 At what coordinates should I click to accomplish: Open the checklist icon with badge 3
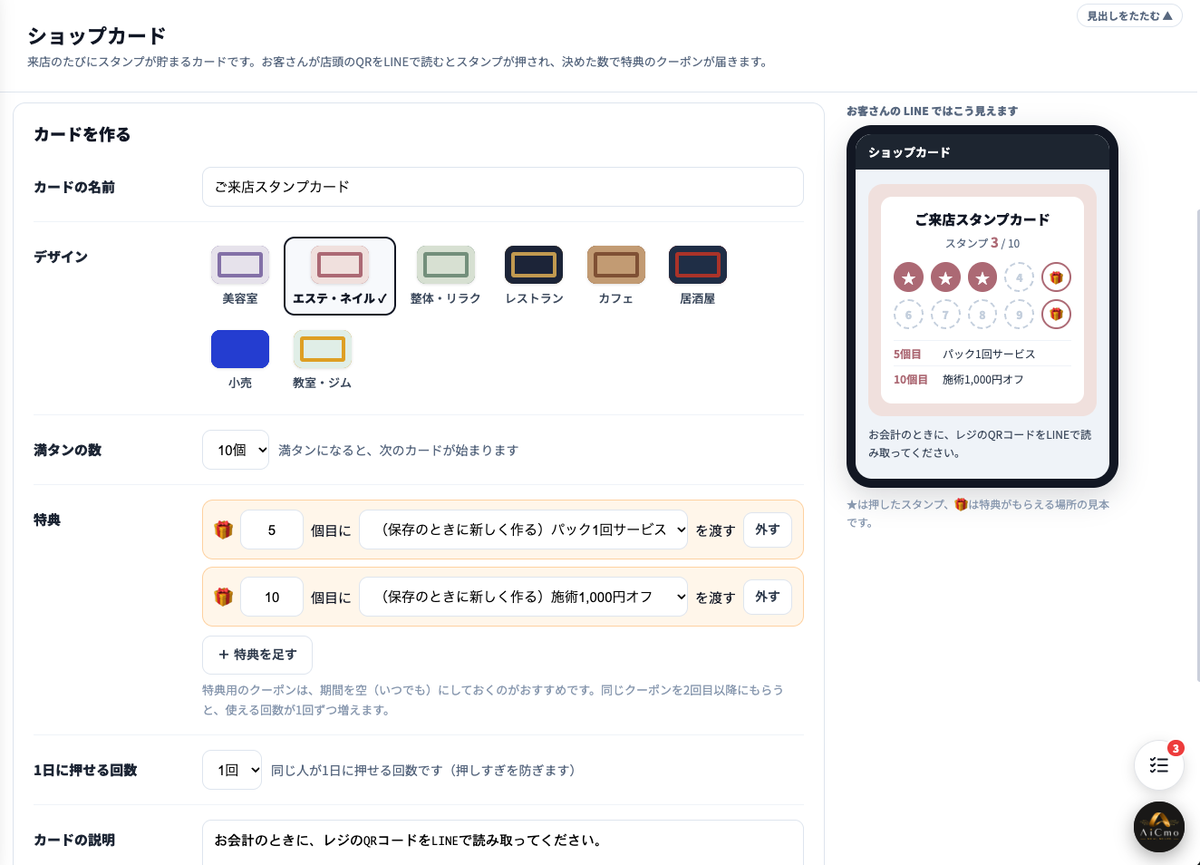click(x=1160, y=765)
